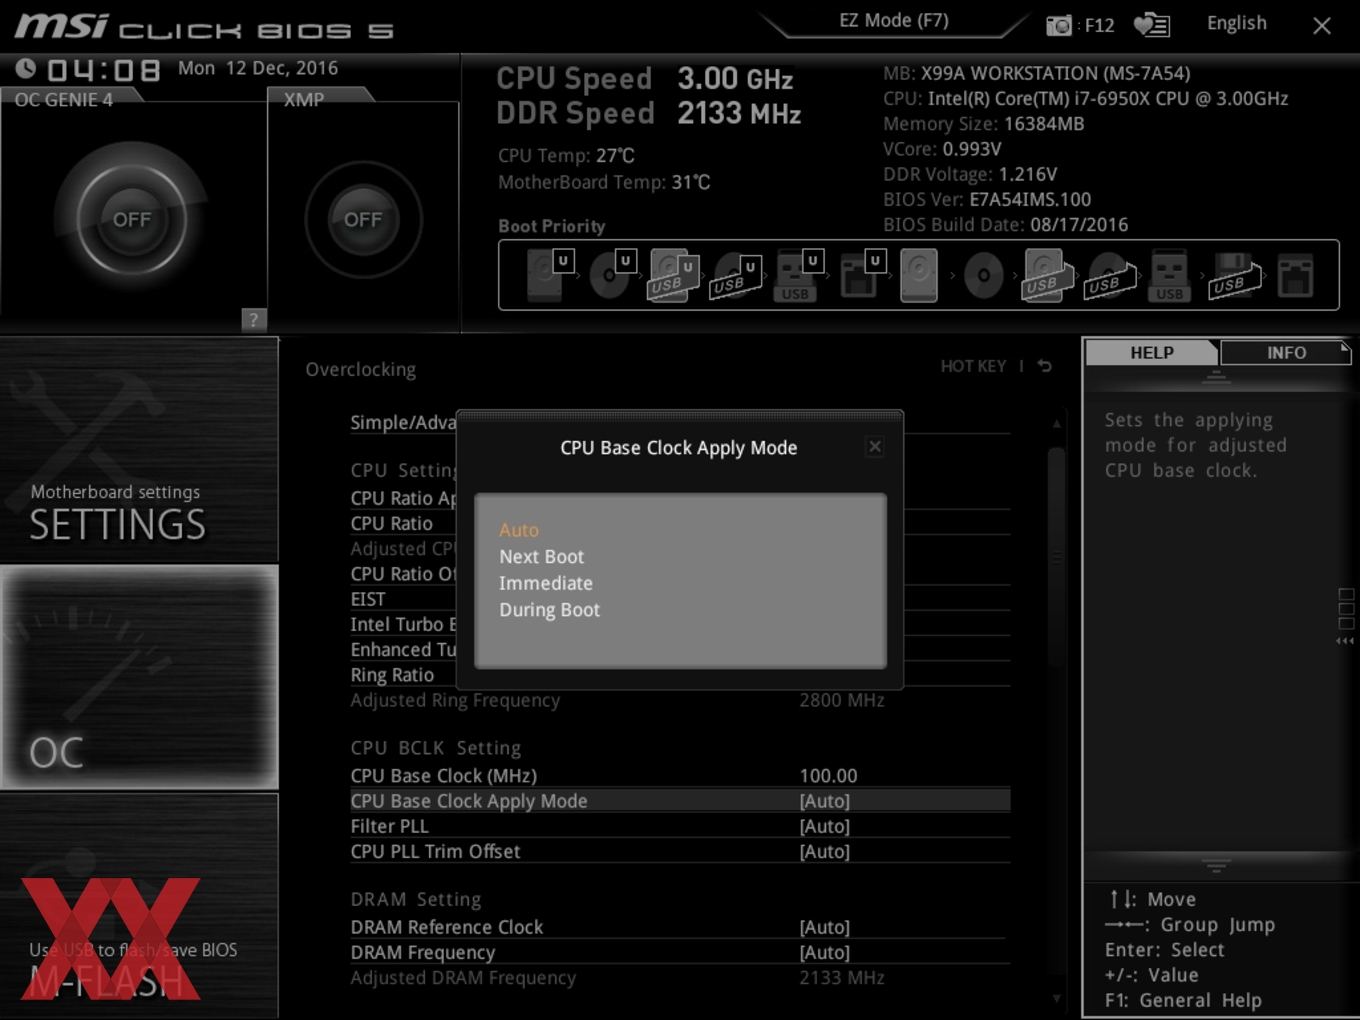Select the non-UEFI USB CD/DVD boot icon
This screenshot has height=1020, width=1360.
point(1110,275)
